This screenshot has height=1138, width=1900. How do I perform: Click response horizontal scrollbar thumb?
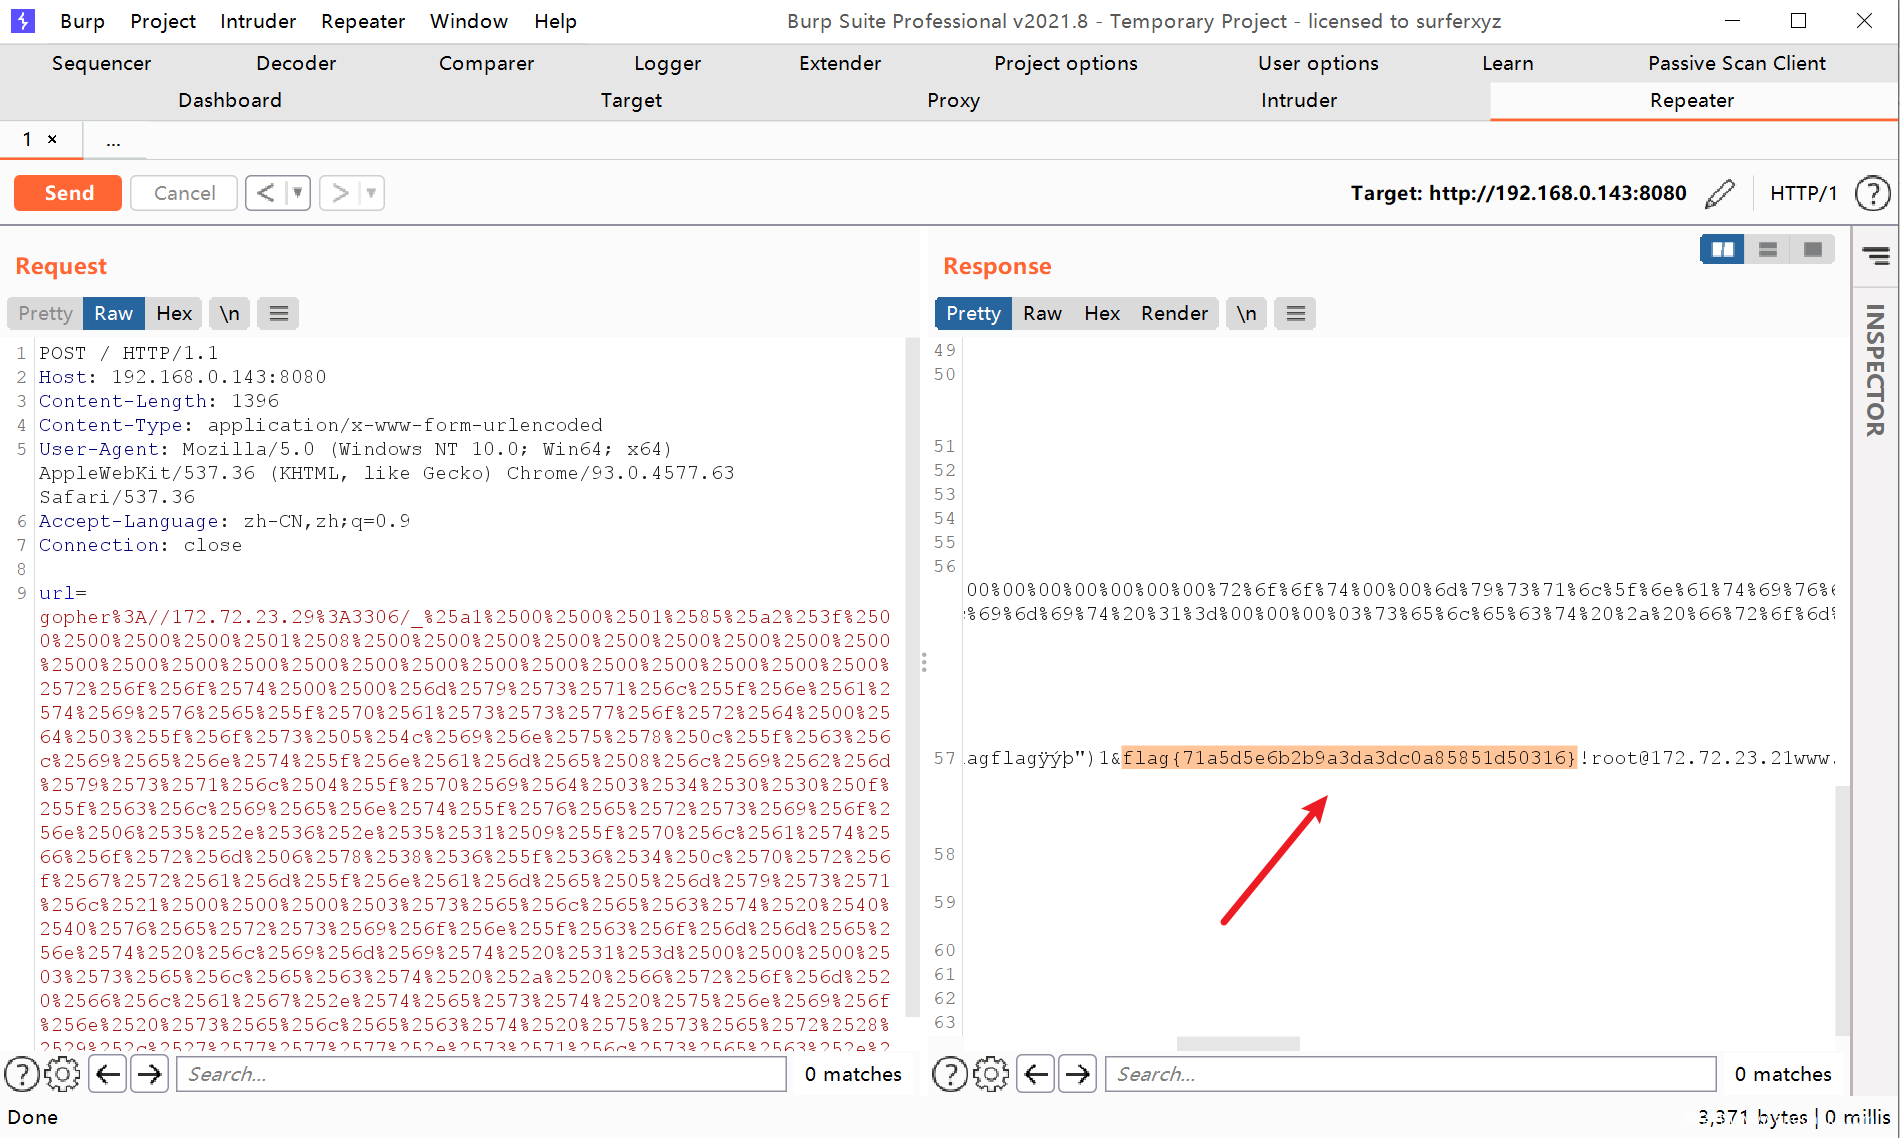(x=1238, y=1044)
